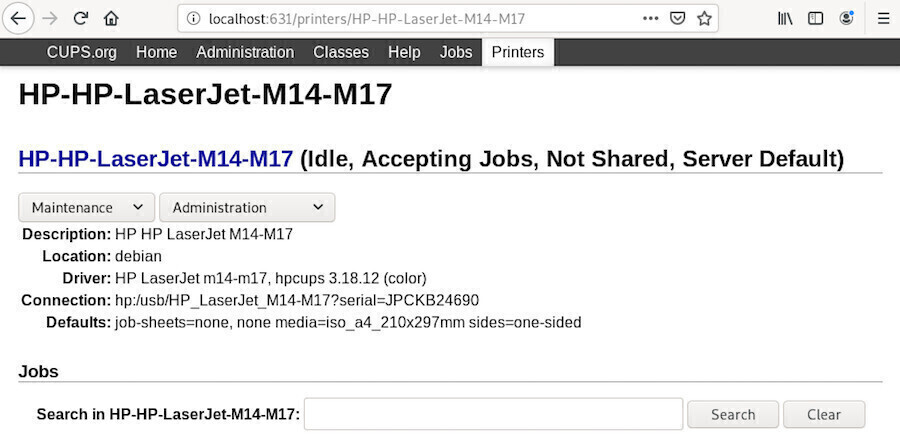This screenshot has width=900, height=435.
Task: Bookmark this page with the star
Action: (x=705, y=18)
